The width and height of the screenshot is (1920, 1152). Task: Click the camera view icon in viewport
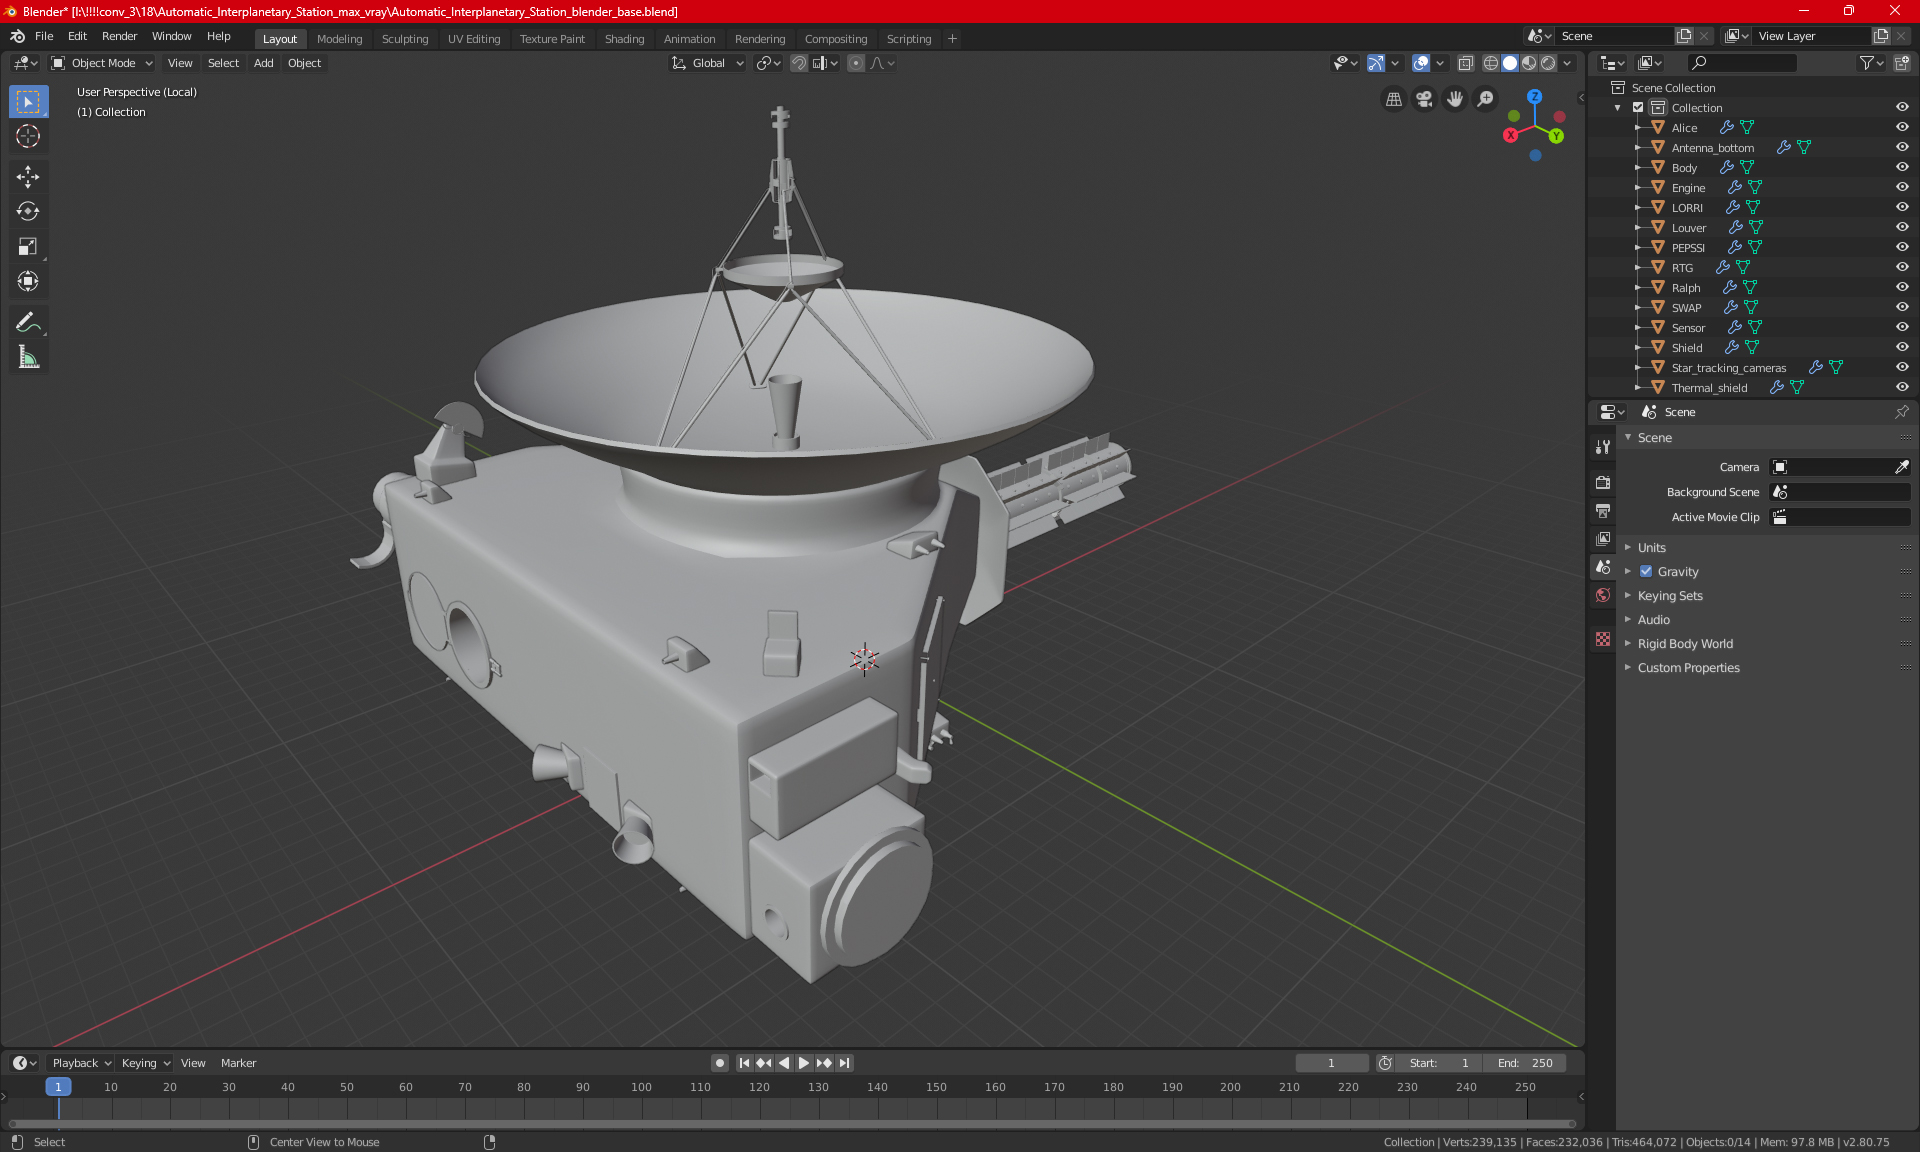click(1424, 99)
